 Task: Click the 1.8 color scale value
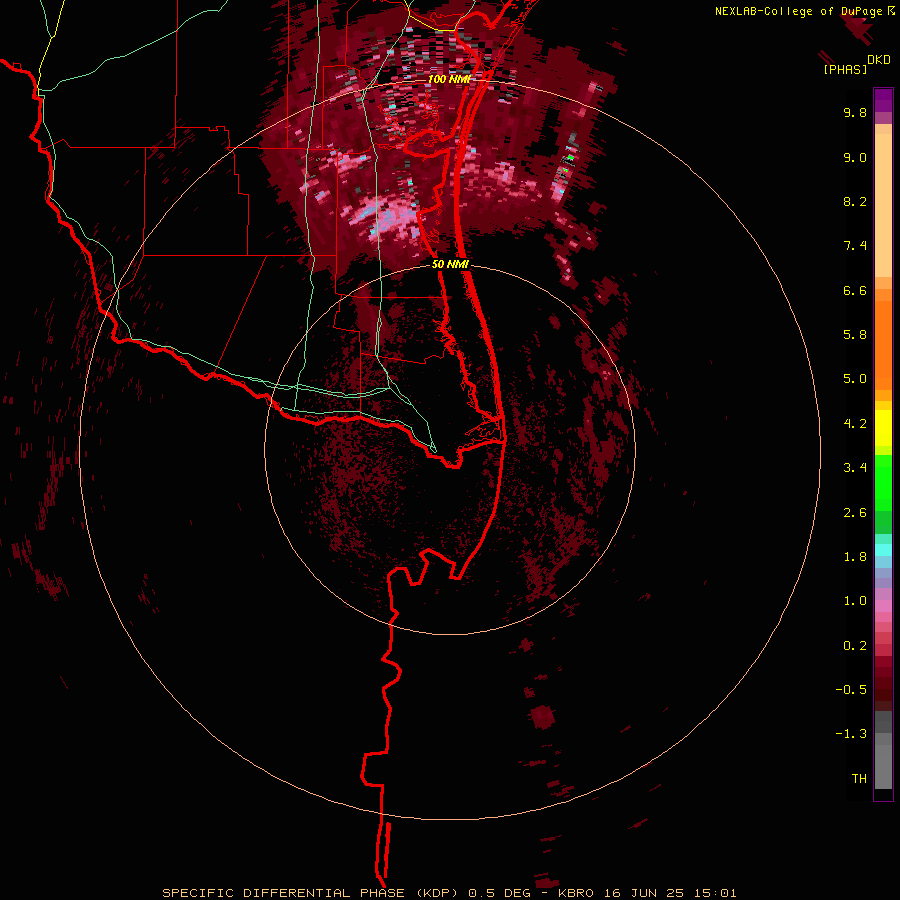tap(855, 557)
